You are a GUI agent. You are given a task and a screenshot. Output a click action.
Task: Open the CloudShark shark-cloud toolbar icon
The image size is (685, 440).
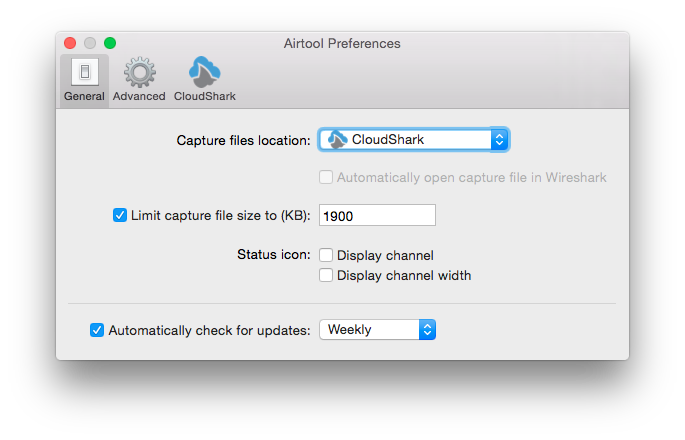coord(204,72)
